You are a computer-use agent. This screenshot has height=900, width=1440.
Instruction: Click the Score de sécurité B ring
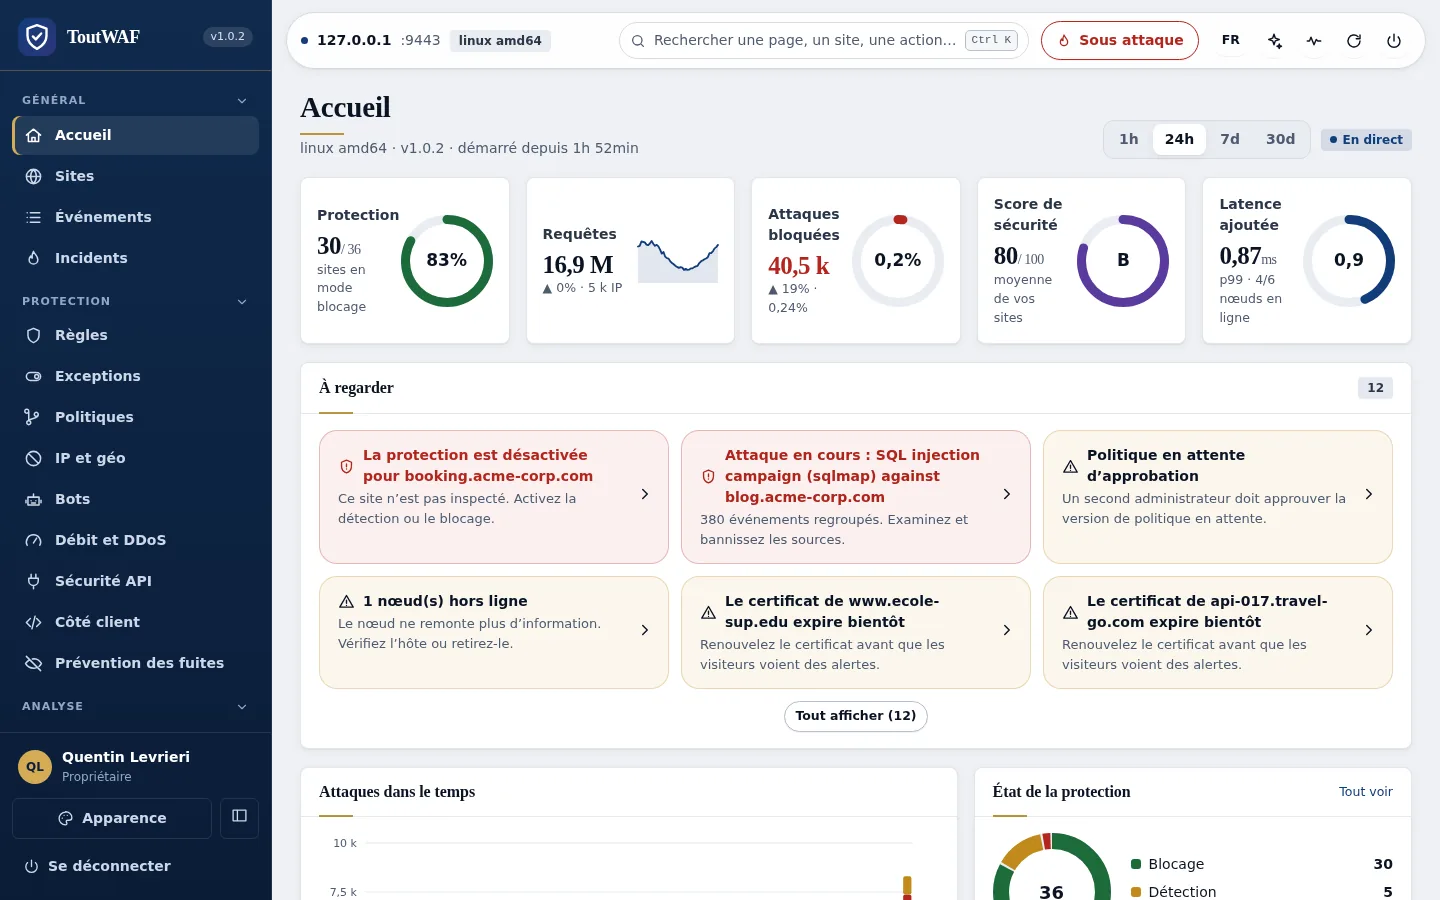[1123, 261]
